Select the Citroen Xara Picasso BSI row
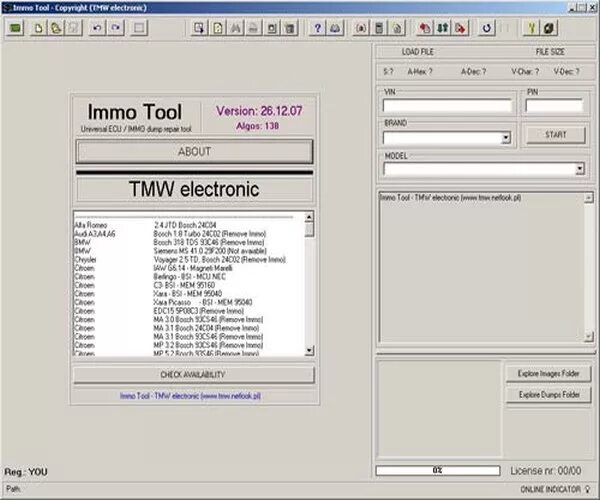 pos(189,302)
